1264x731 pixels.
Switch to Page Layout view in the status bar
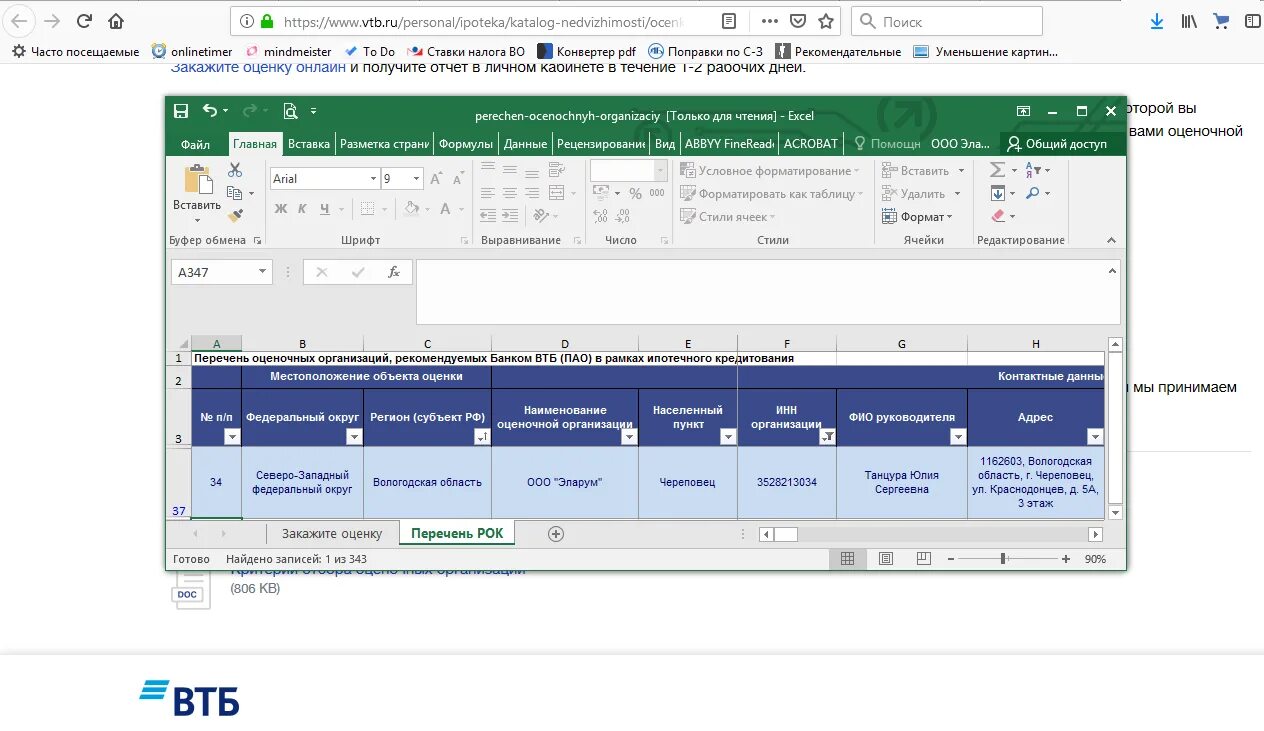(885, 559)
